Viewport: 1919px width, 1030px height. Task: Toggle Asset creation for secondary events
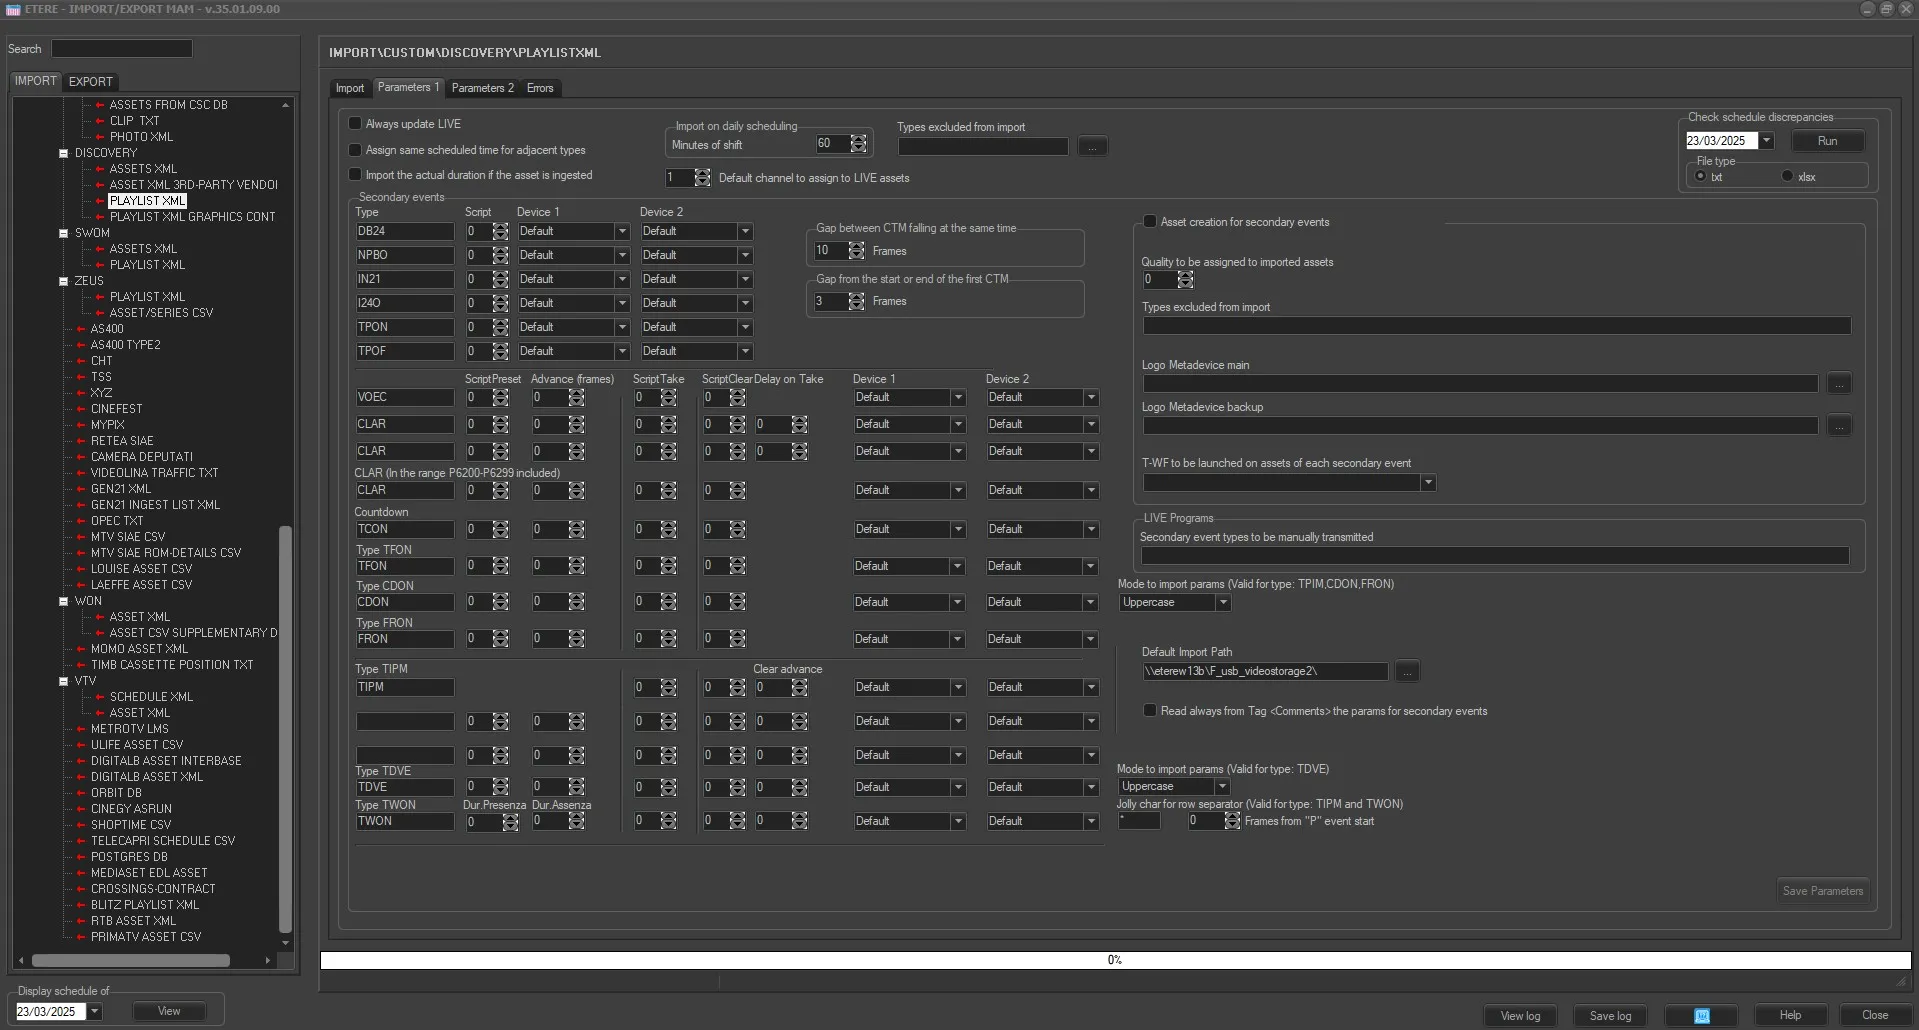pyautogui.click(x=1150, y=222)
